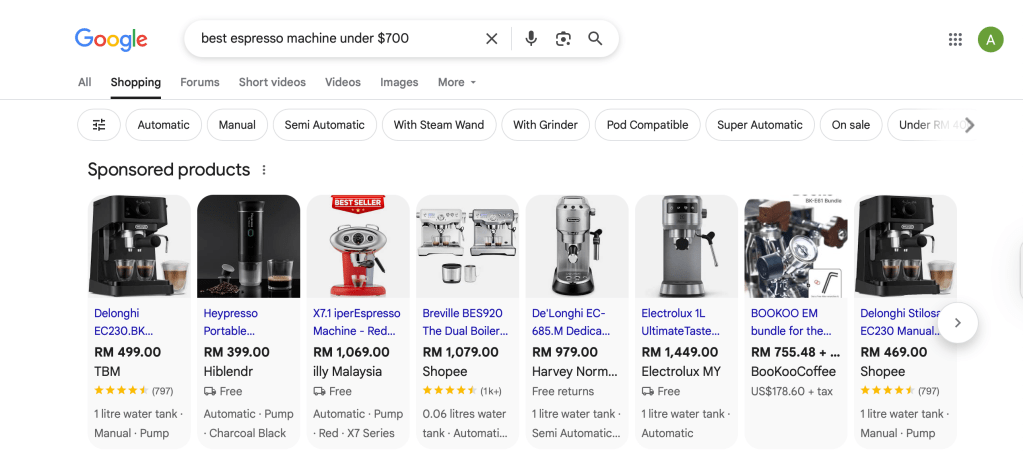
Task: Expand the More search tabs dropdown
Action: click(x=457, y=82)
